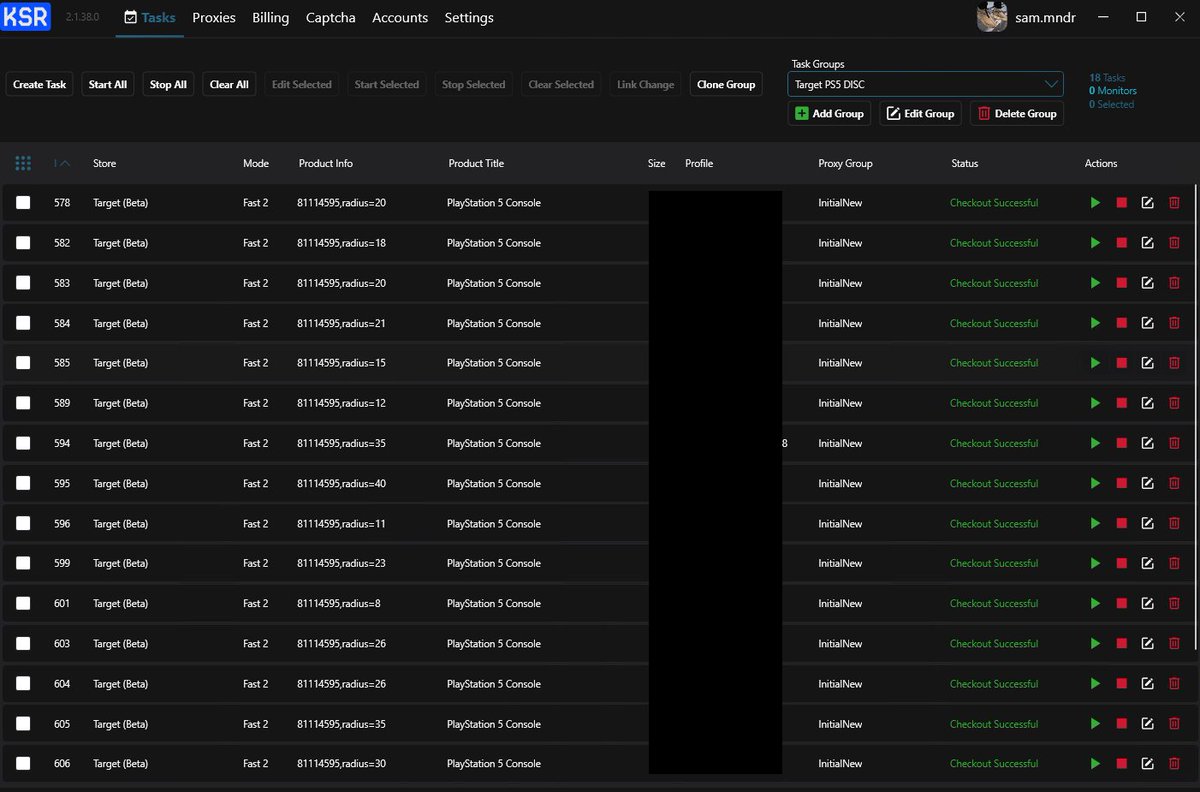1200x792 pixels.
Task: Edit task 606 via pencil icon
Action: tap(1148, 764)
